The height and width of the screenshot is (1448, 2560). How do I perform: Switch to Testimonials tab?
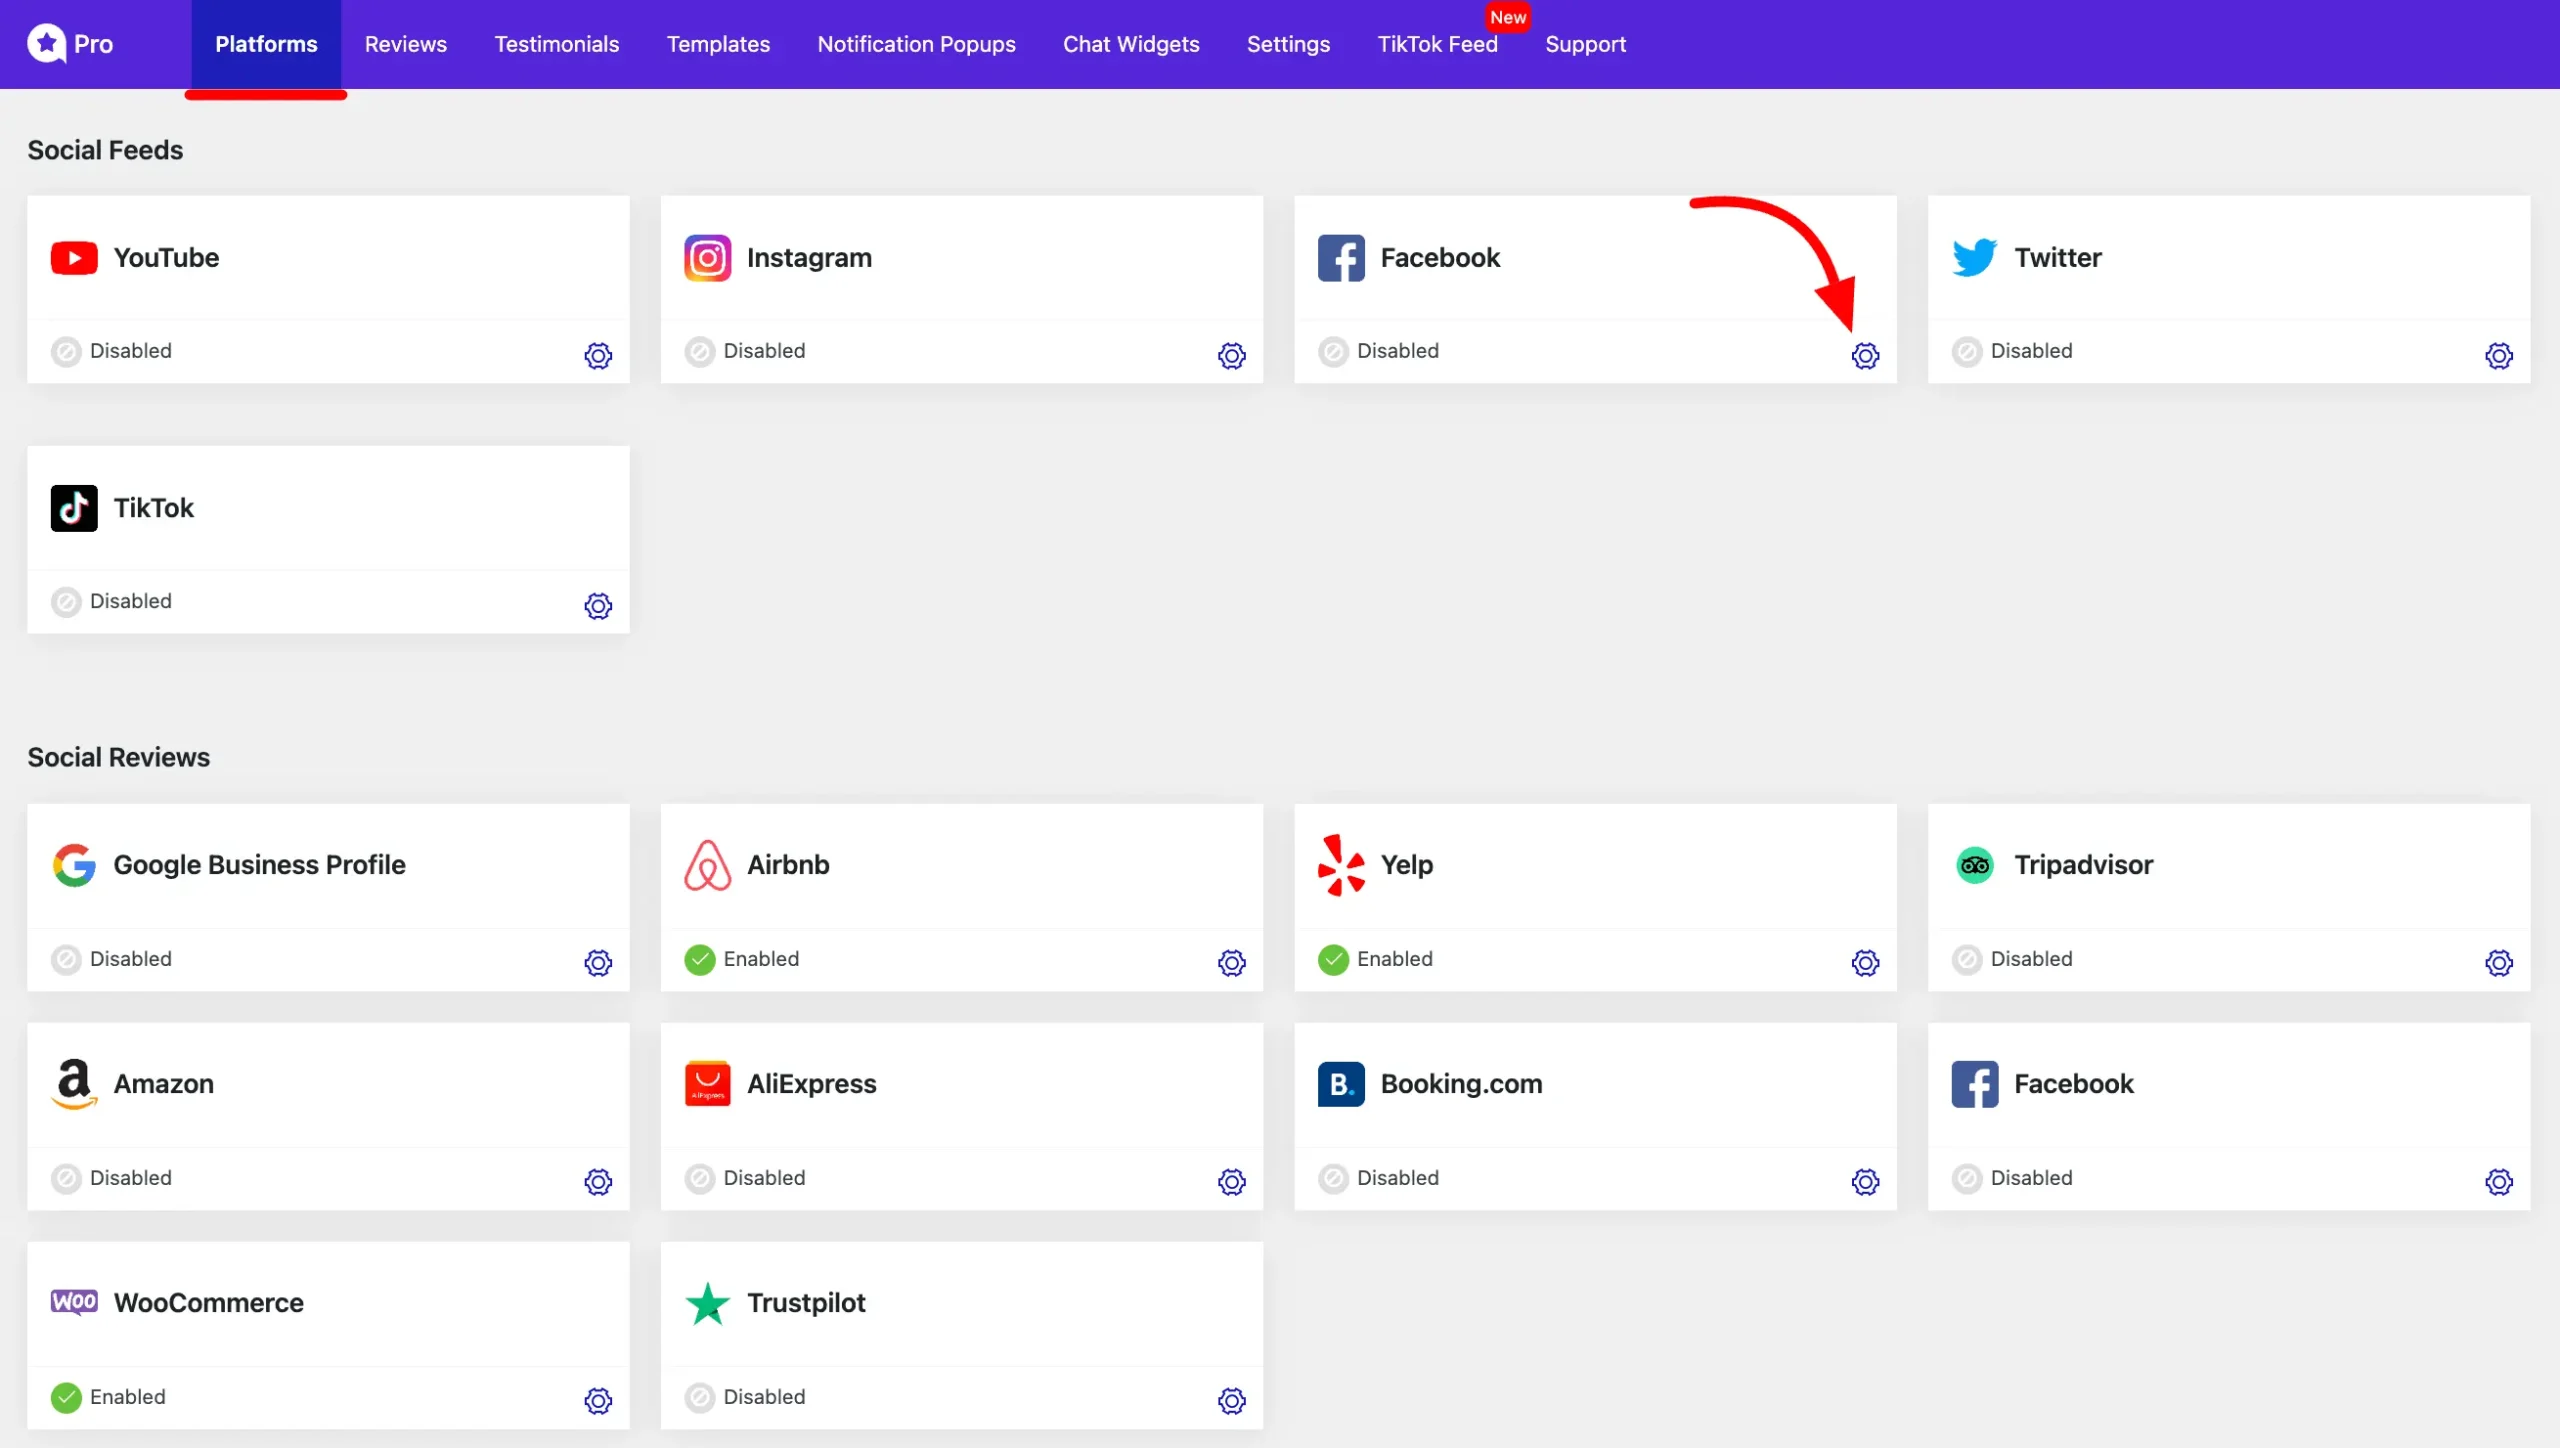(x=556, y=44)
